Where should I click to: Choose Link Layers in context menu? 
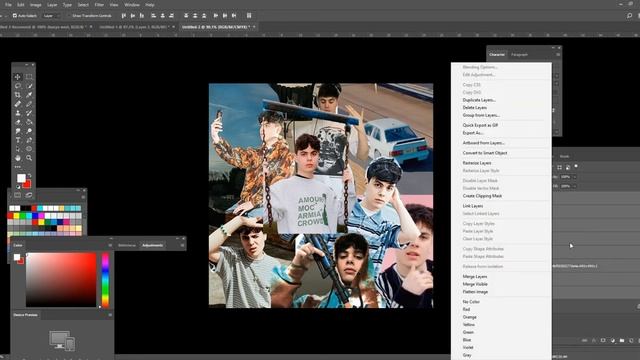(473, 206)
